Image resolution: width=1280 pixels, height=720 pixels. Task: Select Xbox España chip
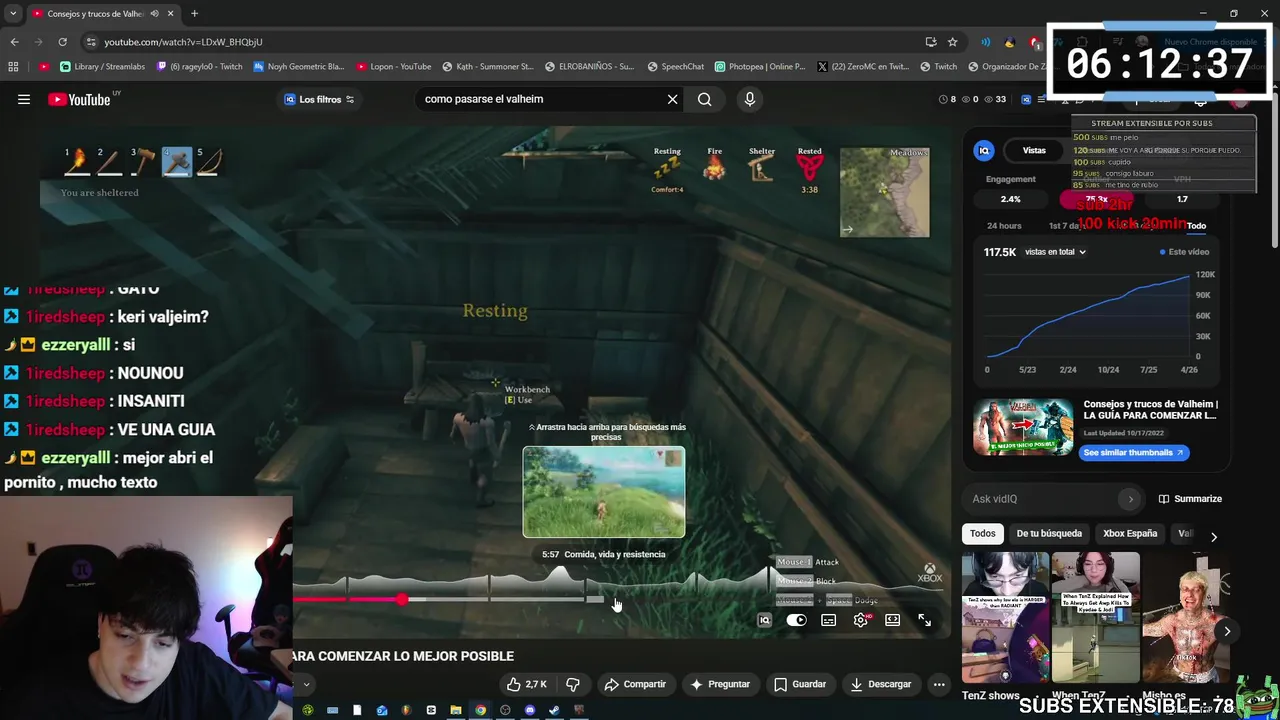[x=1129, y=533]
